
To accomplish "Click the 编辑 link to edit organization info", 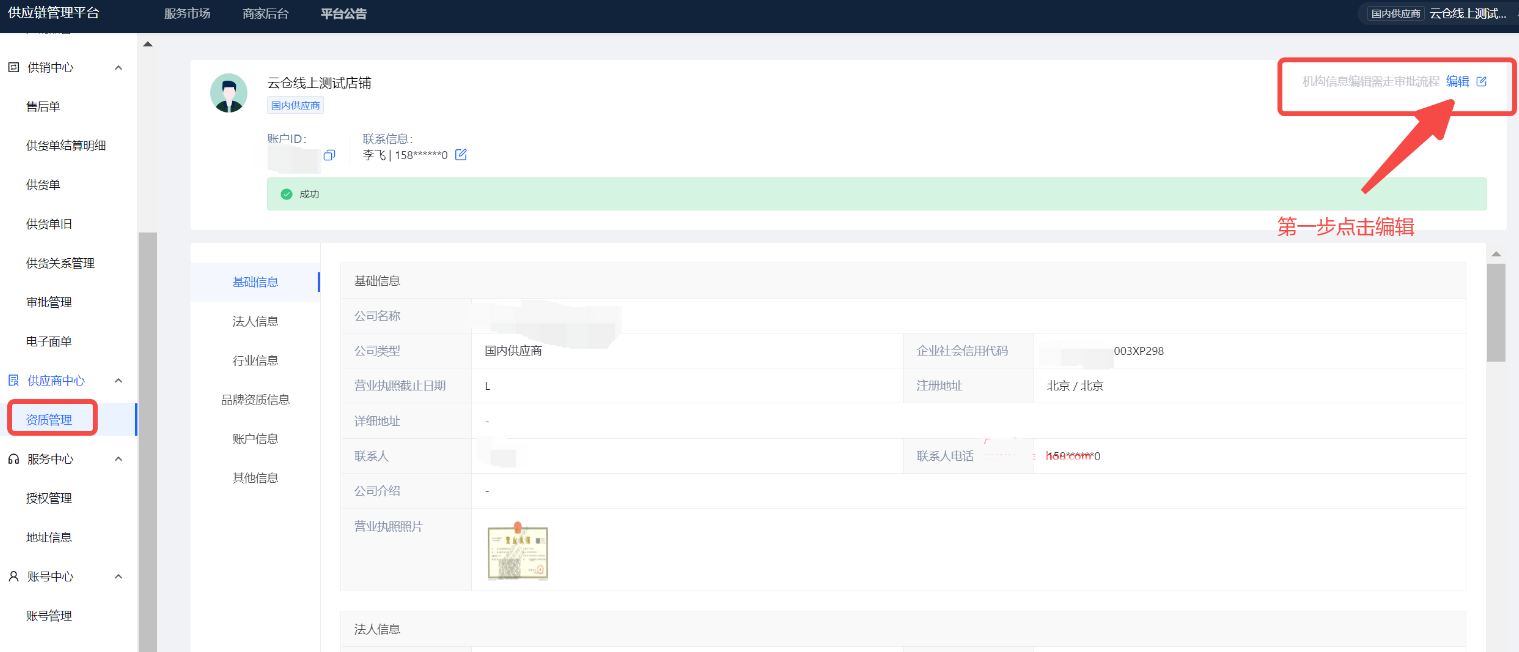I will (1457, 82).
